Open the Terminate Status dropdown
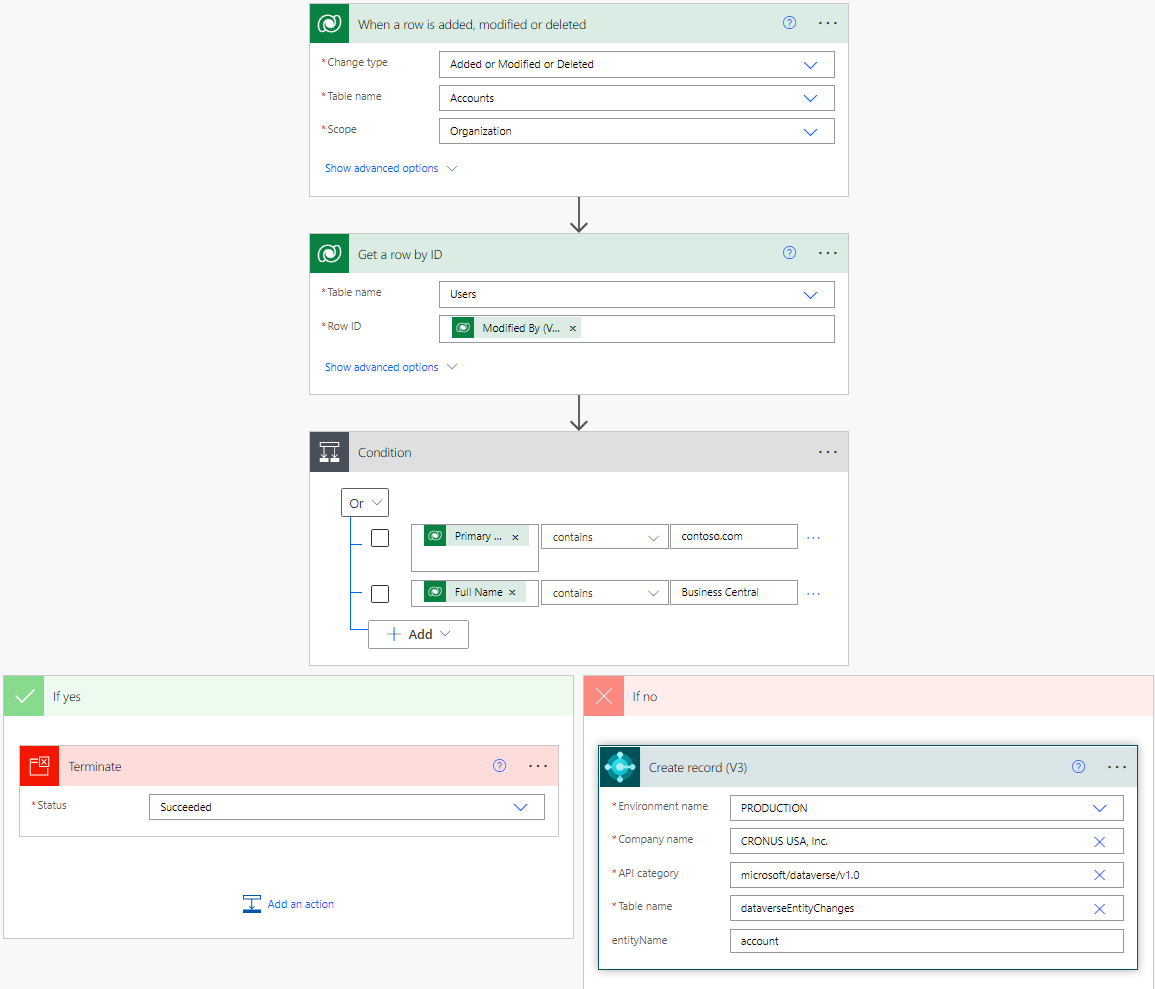Image resolution: width=1155 pixels, height=989 pixels. coord(346,807)
